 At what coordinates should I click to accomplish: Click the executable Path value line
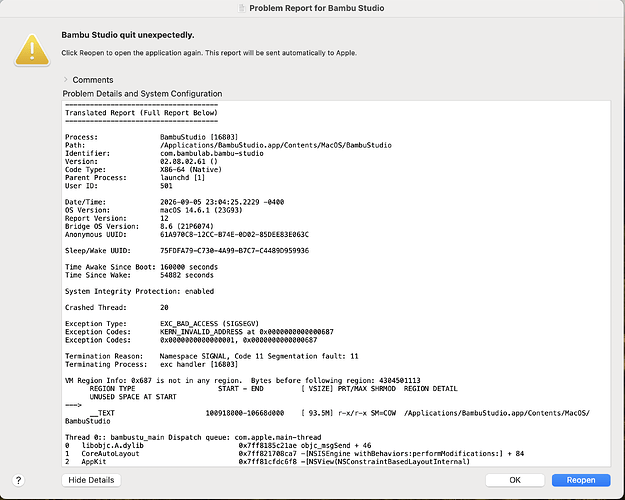(276, 145)
